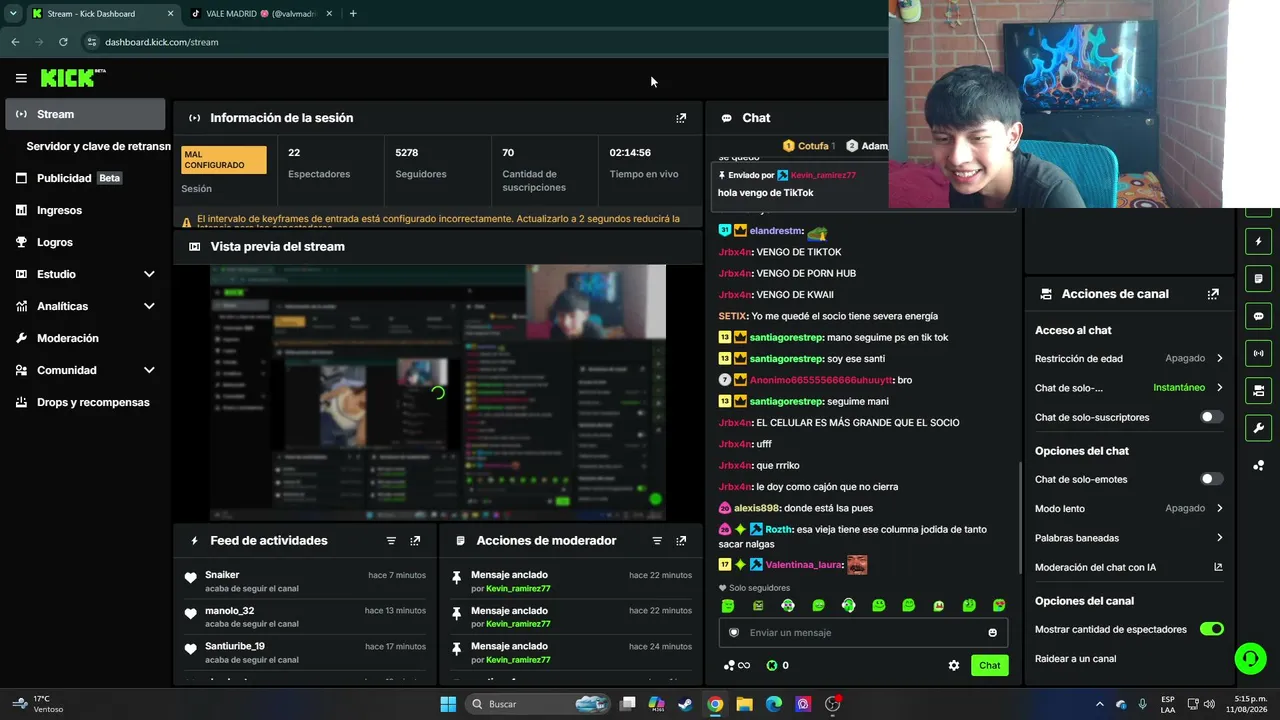Open Steam from the taskbar
1280x720 pixels.
click(x=685, y=704)
